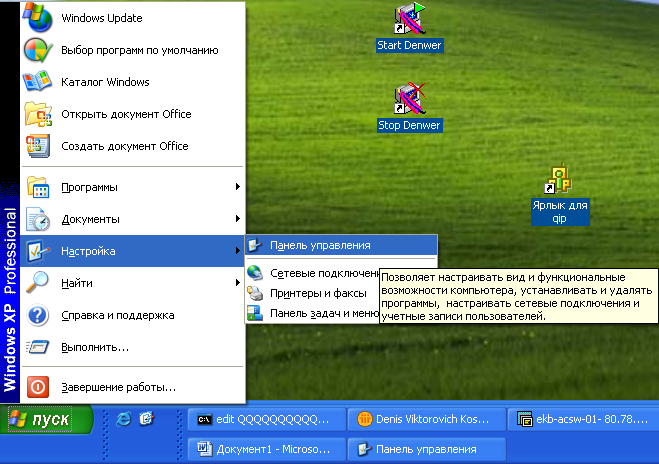The image size is (659, 464).
Task: Click the default programs shield icon
Action: pyautogui.click(x=38, y=50)
